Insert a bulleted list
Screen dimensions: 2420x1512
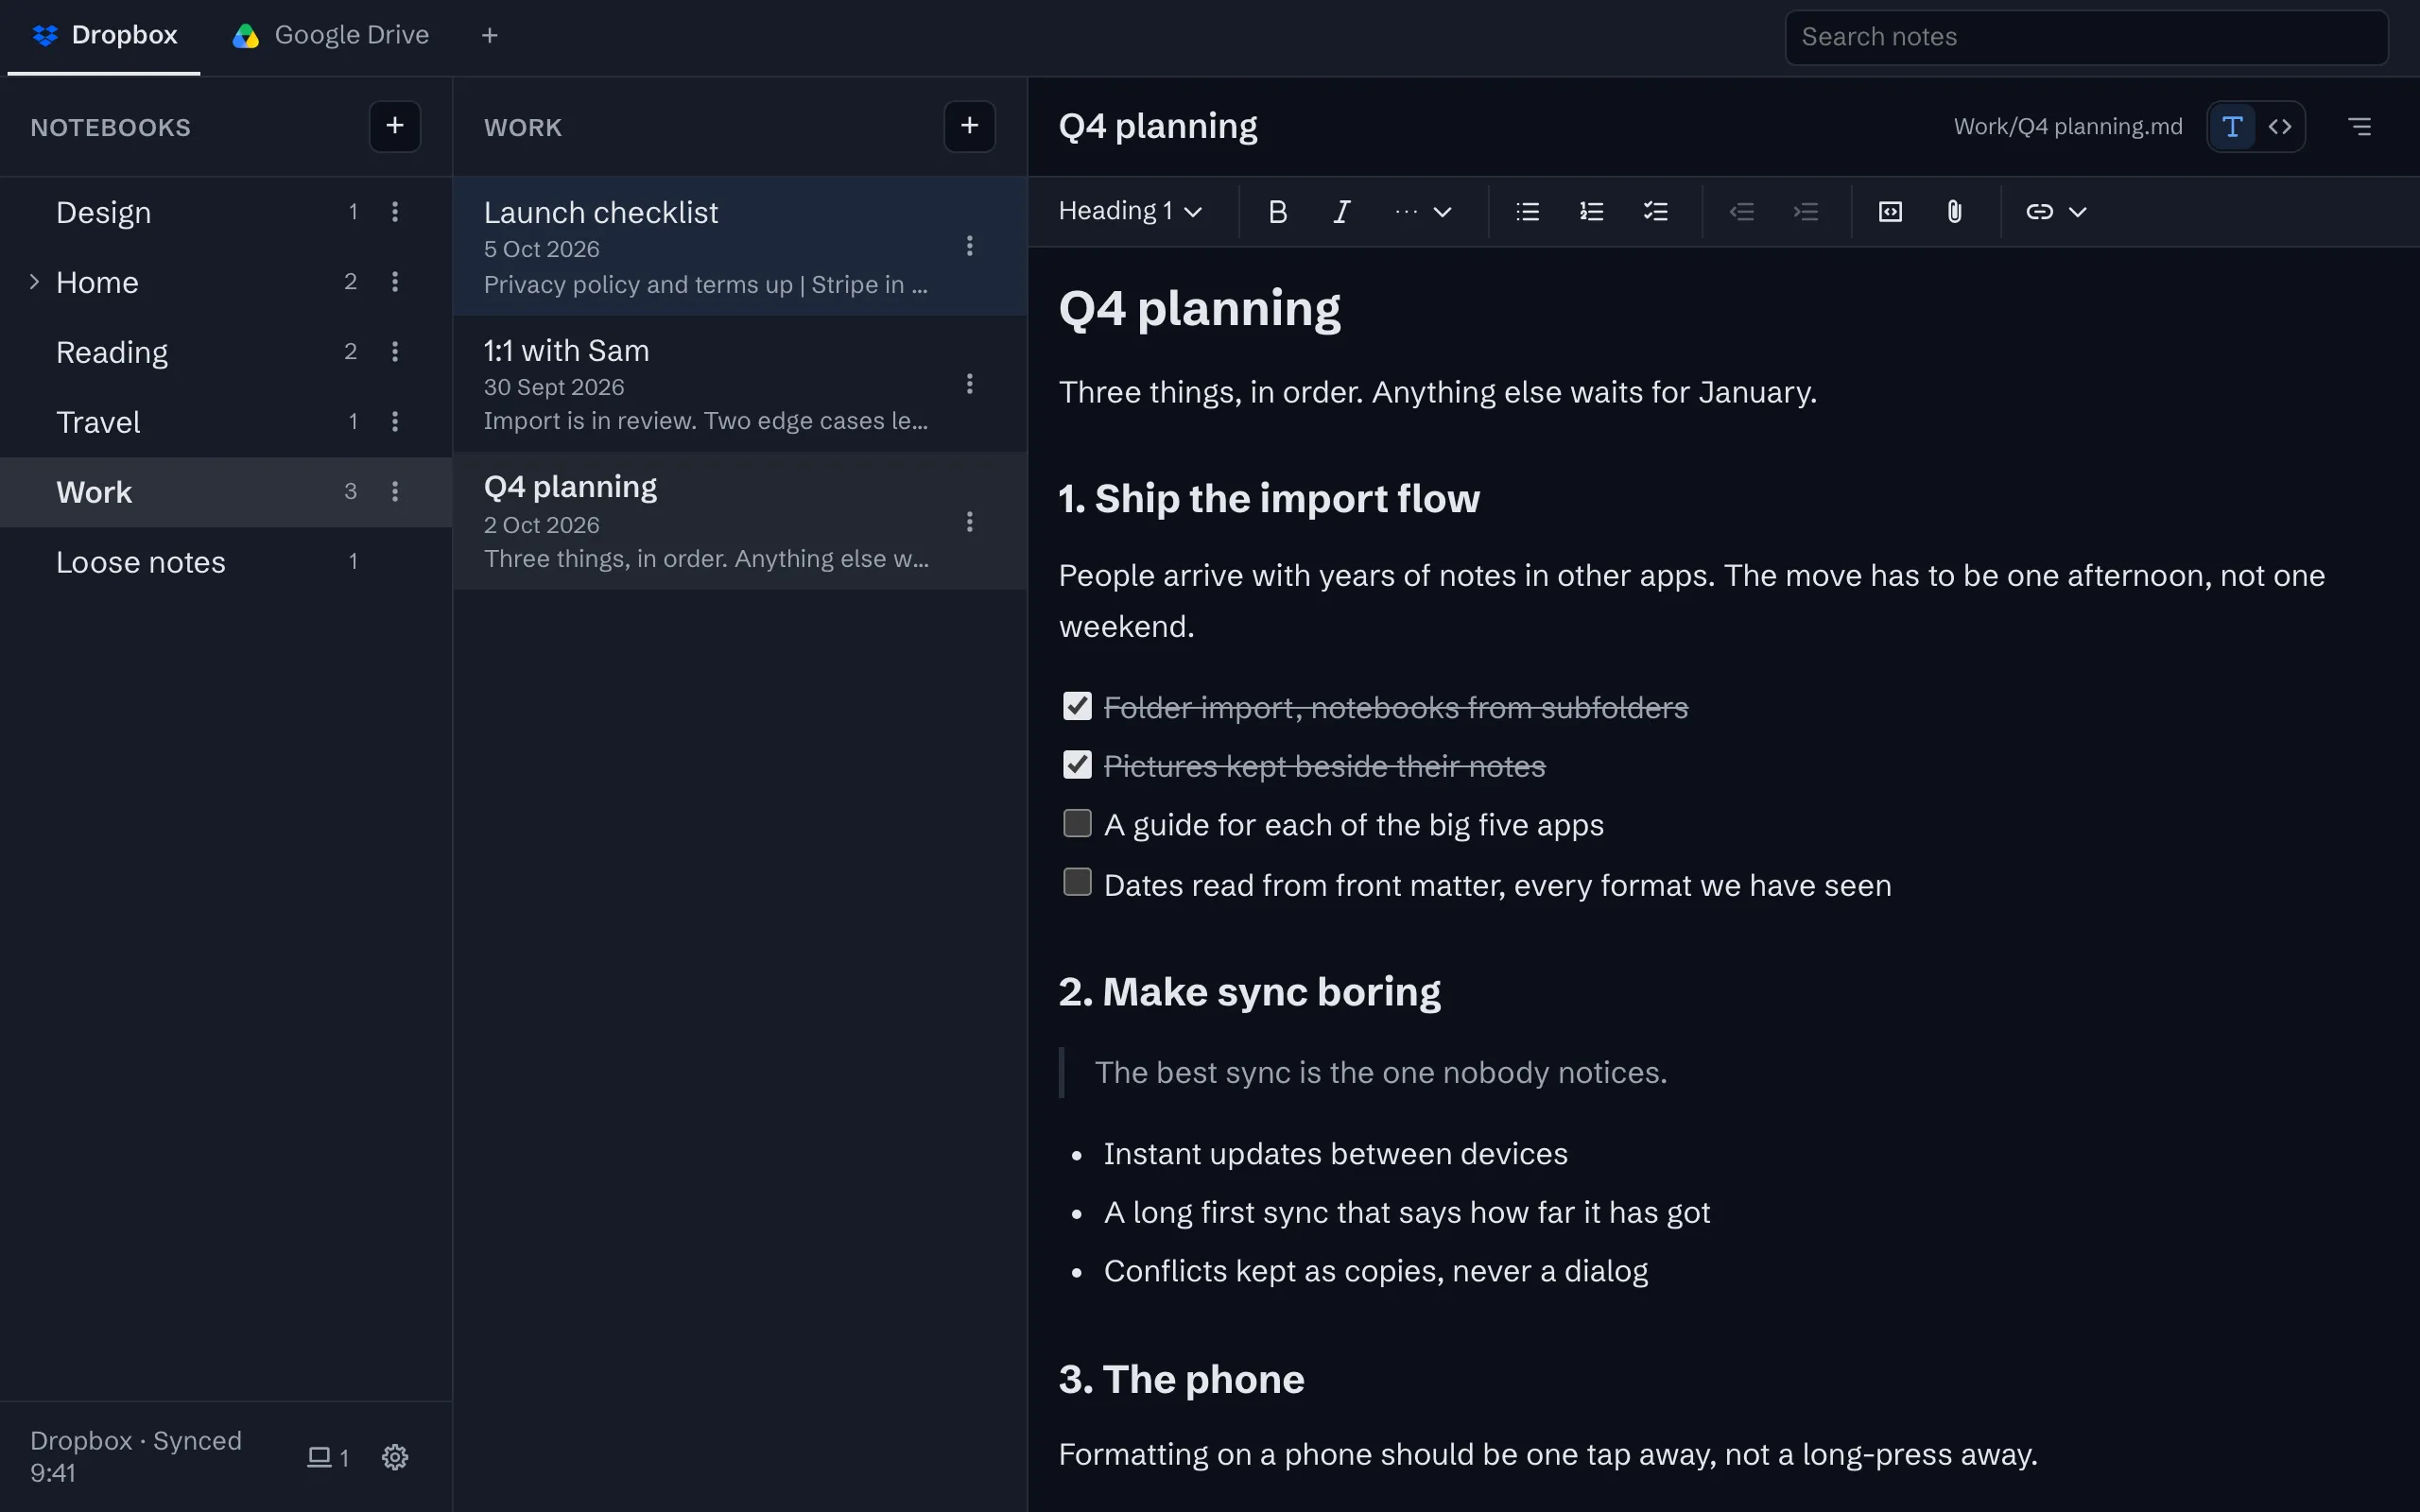[1527, 212]
